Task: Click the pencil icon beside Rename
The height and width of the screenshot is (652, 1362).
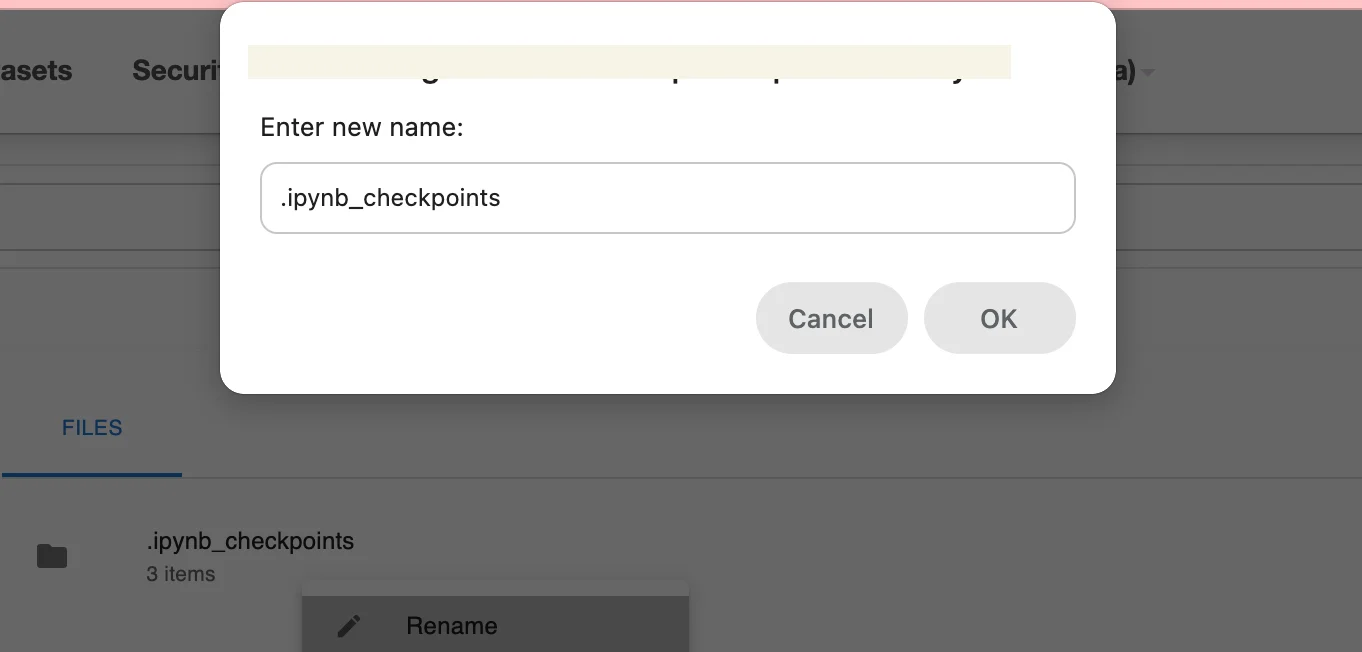Action: click(x=349, y=626)
